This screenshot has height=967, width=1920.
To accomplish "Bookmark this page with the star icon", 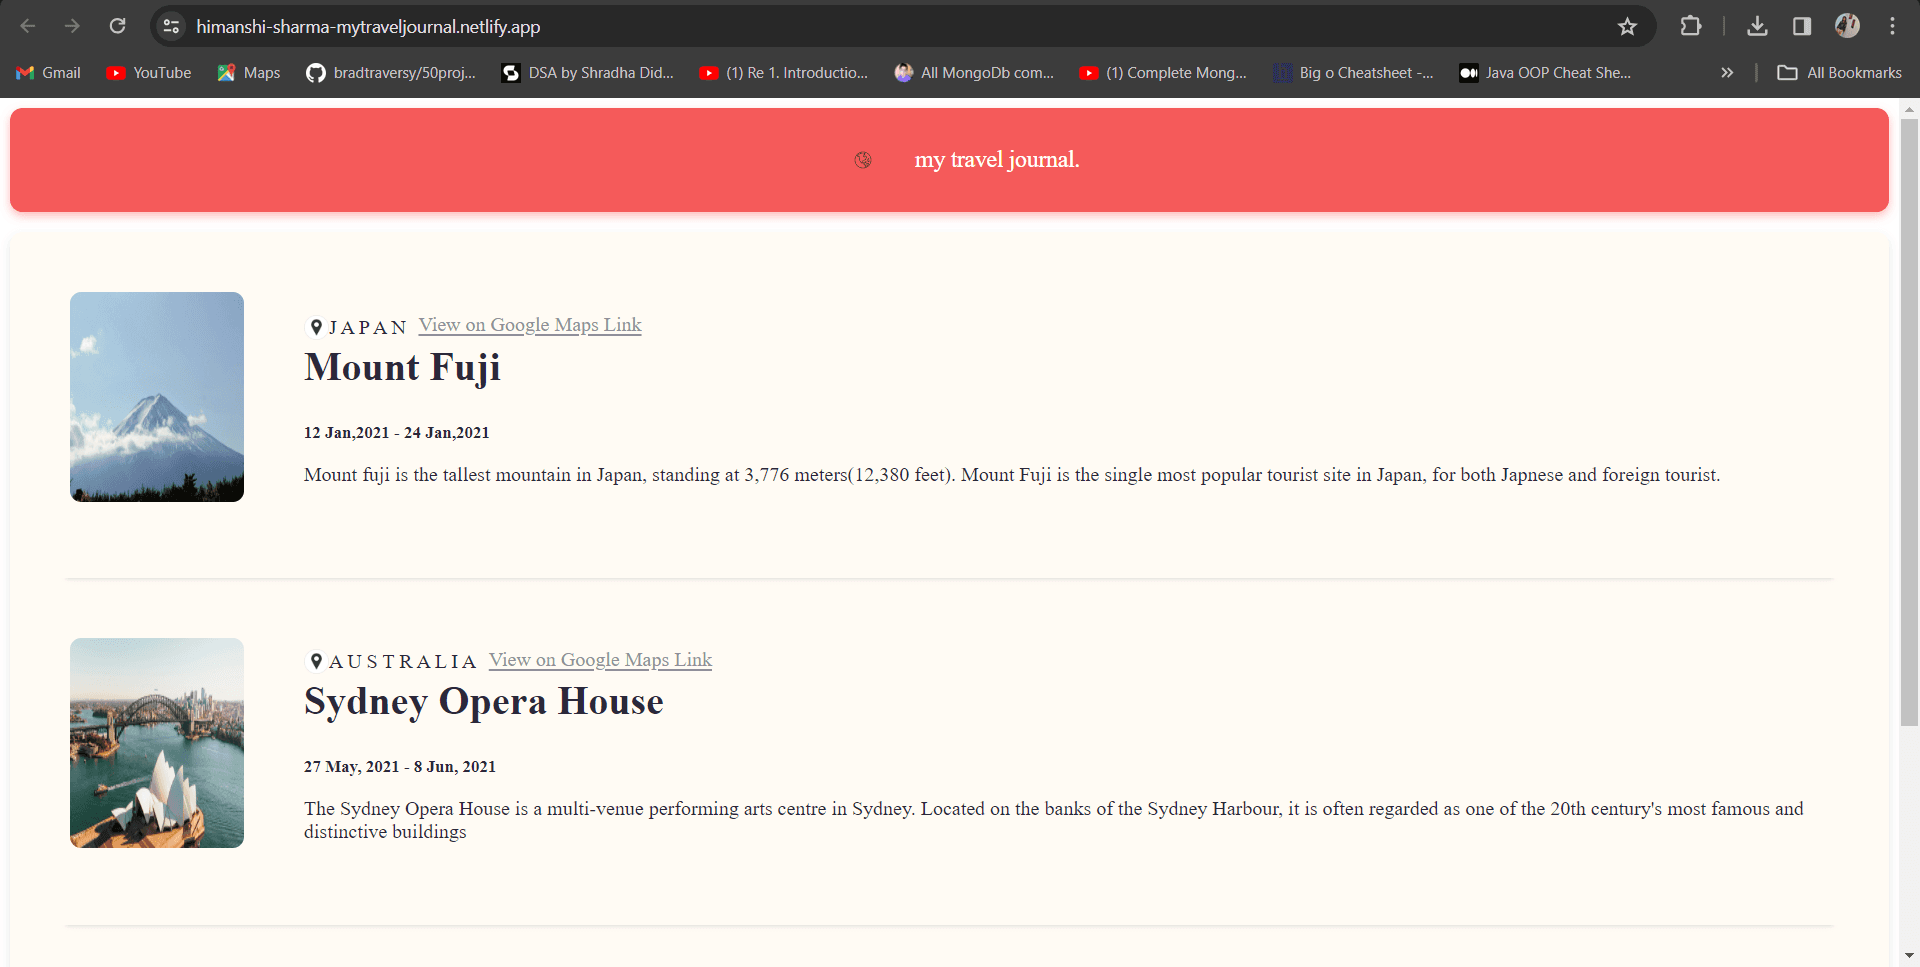I will click(1627, 26).
